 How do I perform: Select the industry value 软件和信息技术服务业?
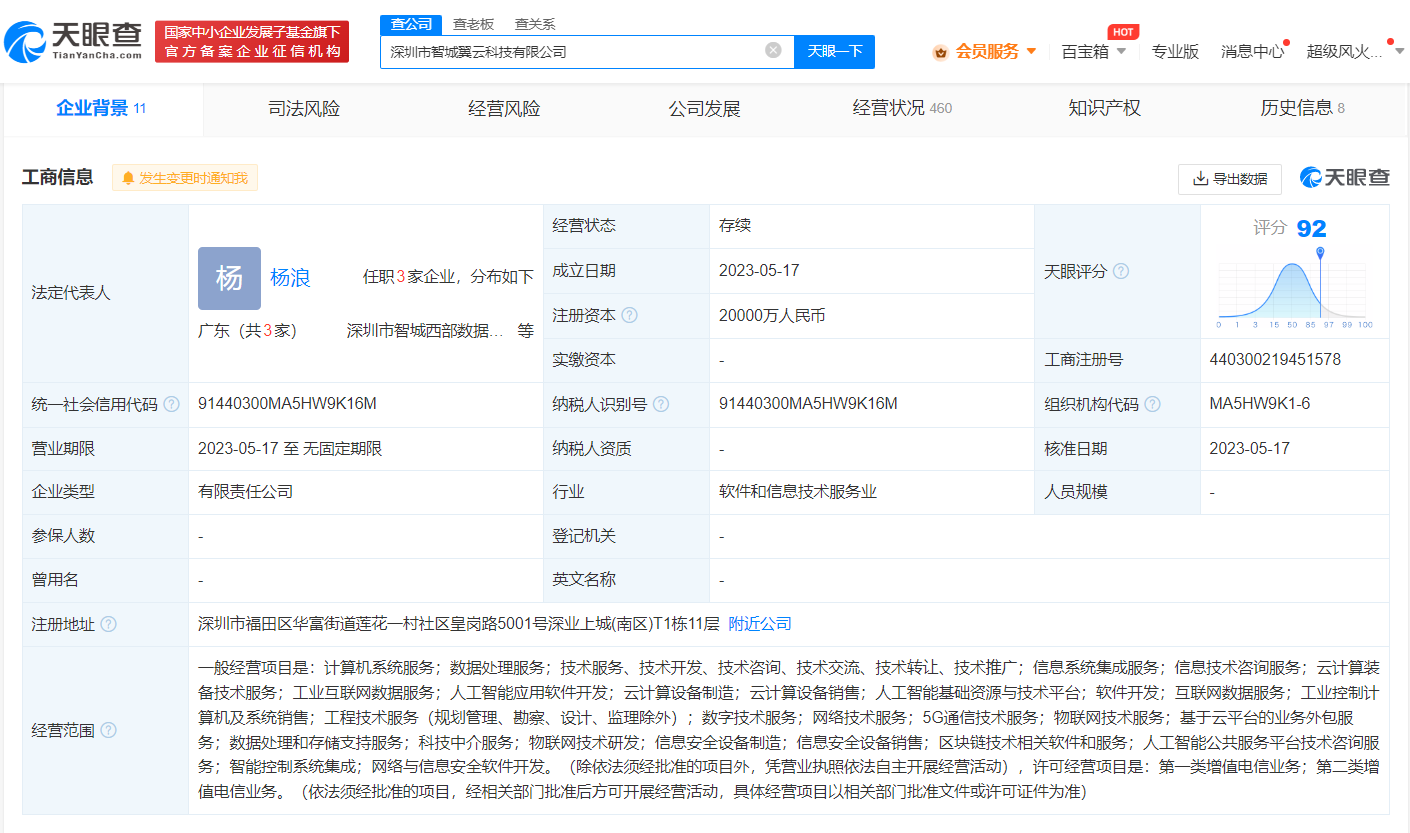pos(798,492)
